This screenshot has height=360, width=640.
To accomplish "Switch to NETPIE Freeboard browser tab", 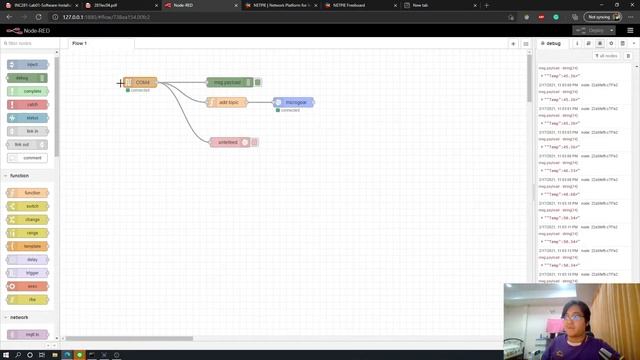I will click(362, 5).
